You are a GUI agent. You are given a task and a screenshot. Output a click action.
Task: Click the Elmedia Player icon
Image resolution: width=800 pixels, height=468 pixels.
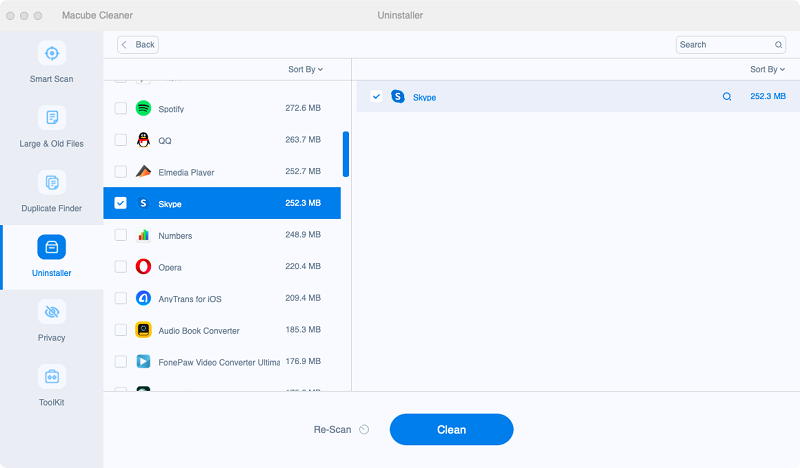[143, 171]
